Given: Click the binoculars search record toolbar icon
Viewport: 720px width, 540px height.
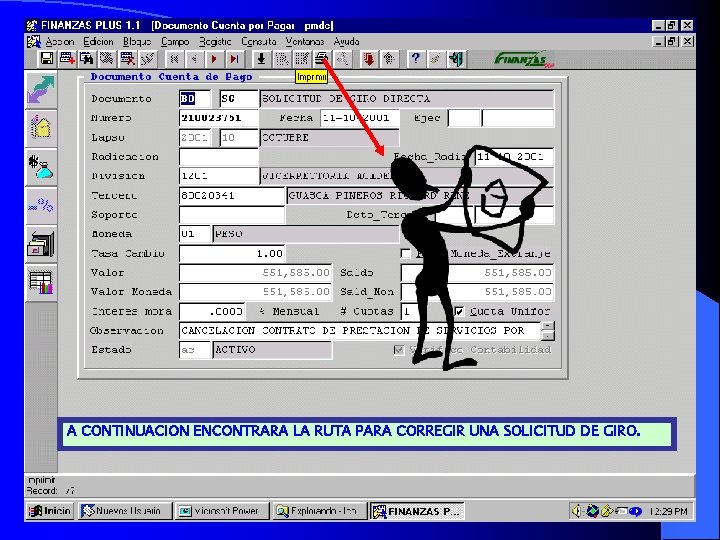Looking at the screenshot, I should point(87,59).
